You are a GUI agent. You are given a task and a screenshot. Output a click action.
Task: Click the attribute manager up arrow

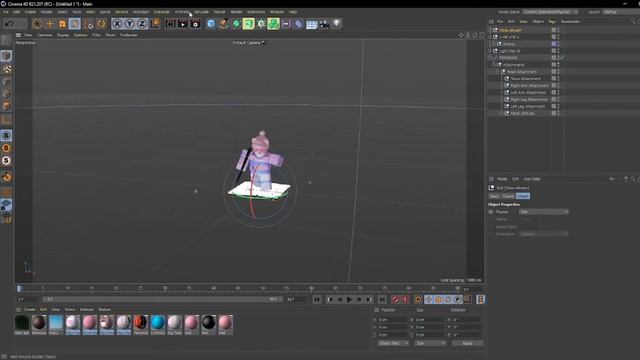click(626, 179)
